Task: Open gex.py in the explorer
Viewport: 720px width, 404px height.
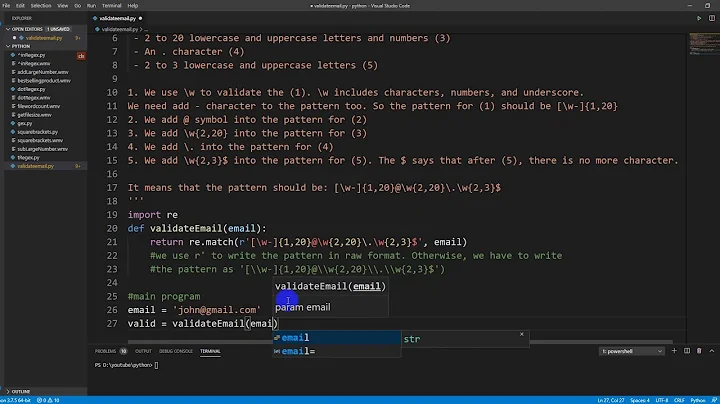Action: (25, 123)
